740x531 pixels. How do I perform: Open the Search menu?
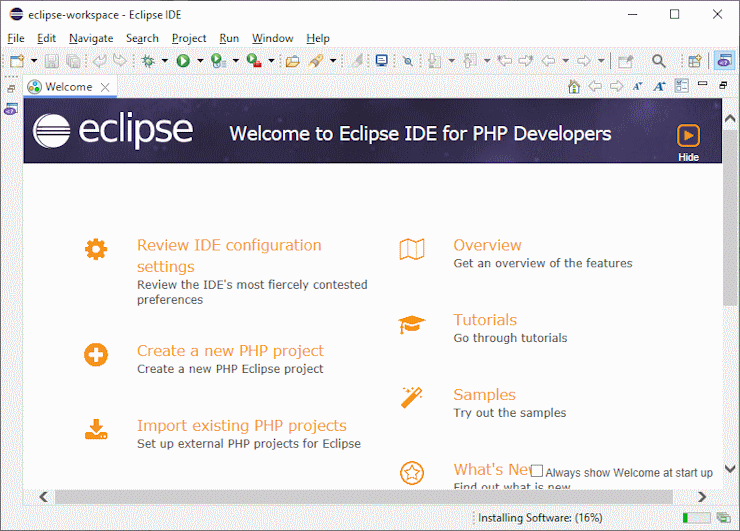[142, 38]
